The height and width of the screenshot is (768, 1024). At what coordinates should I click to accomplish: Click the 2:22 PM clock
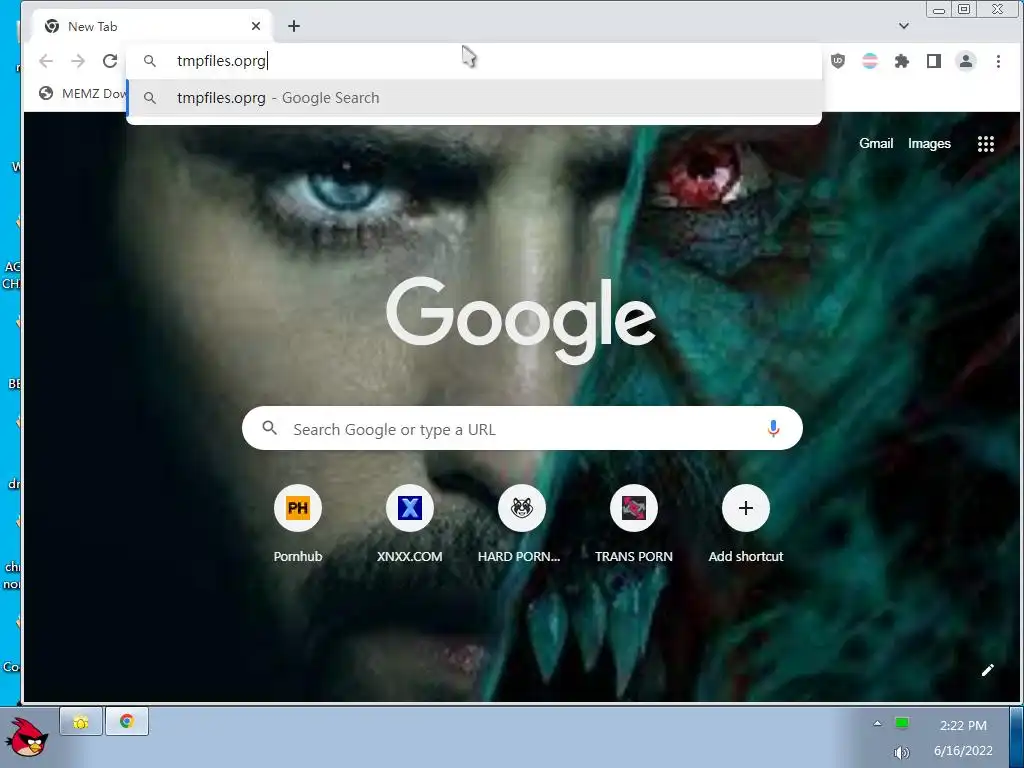click(x=963, y=726)
